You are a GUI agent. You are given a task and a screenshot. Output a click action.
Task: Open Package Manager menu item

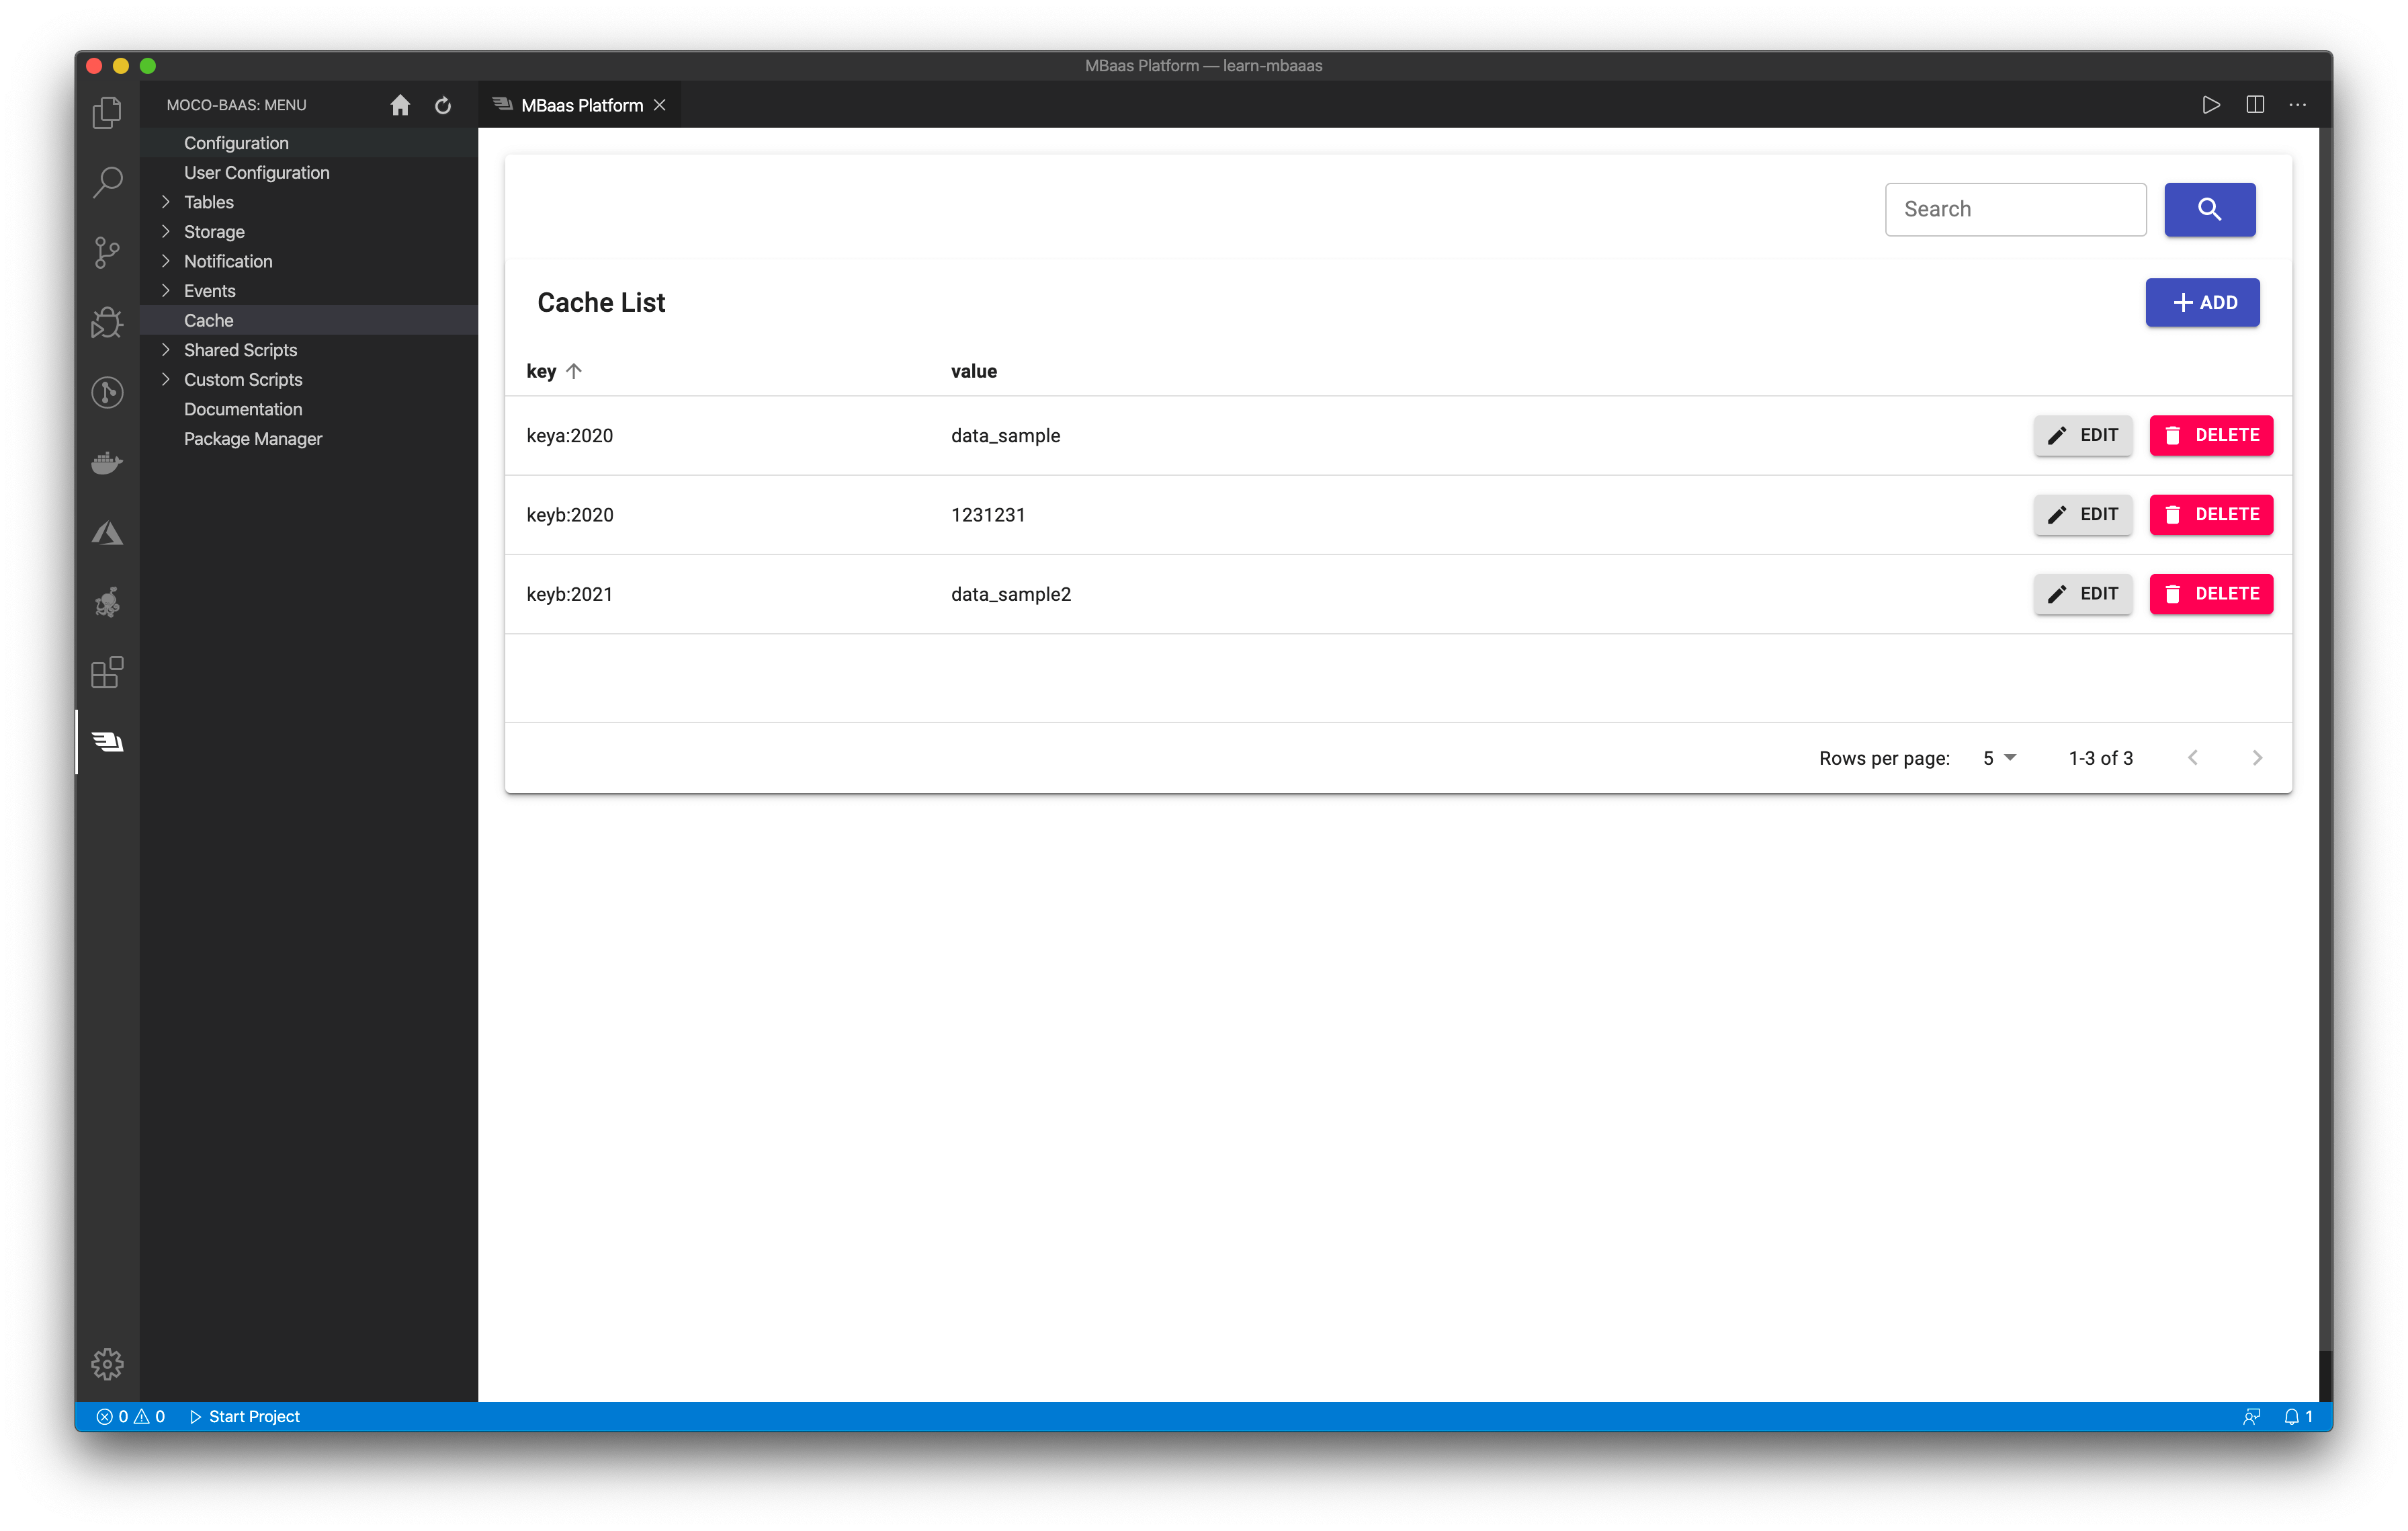[x=253, y=439]
